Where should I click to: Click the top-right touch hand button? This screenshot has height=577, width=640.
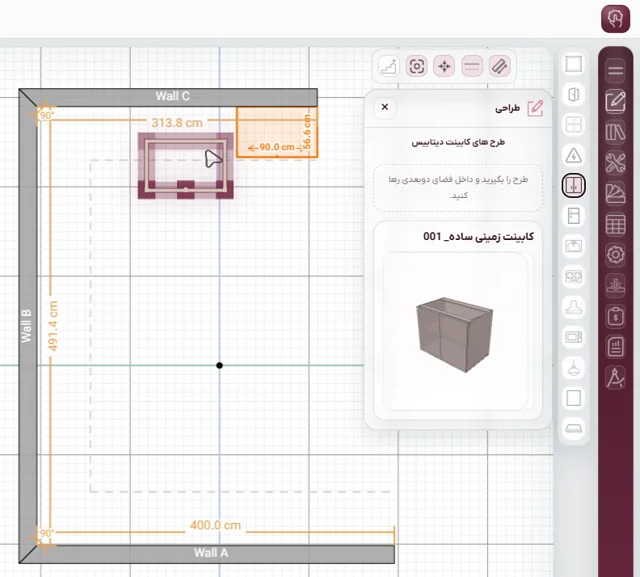[x=616, y=19]
